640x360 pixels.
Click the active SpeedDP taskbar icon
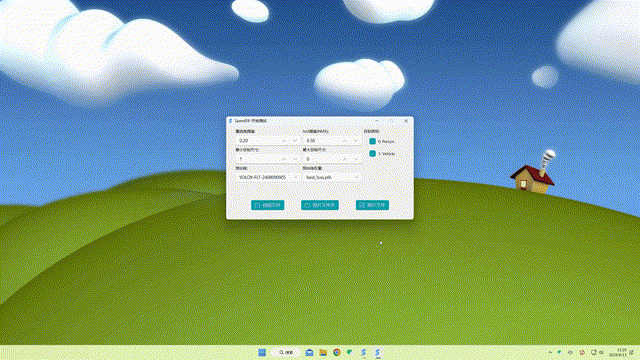378,352
